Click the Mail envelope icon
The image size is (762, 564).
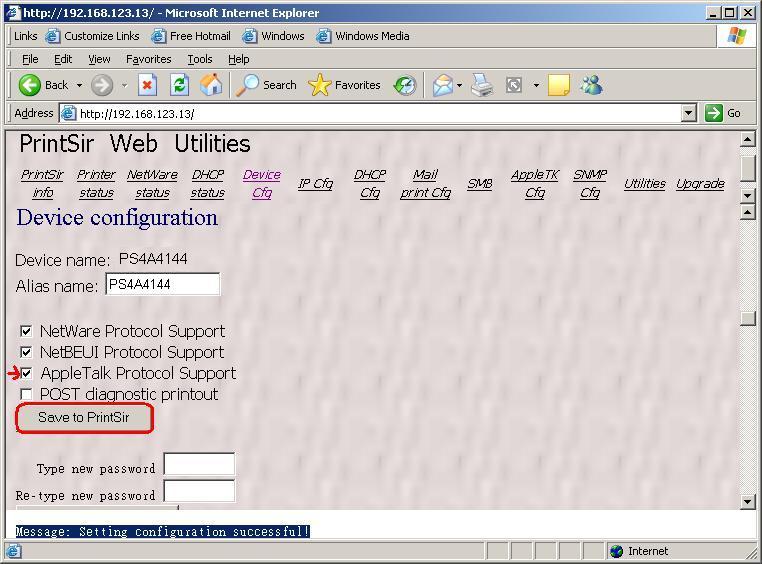[442, 85]
